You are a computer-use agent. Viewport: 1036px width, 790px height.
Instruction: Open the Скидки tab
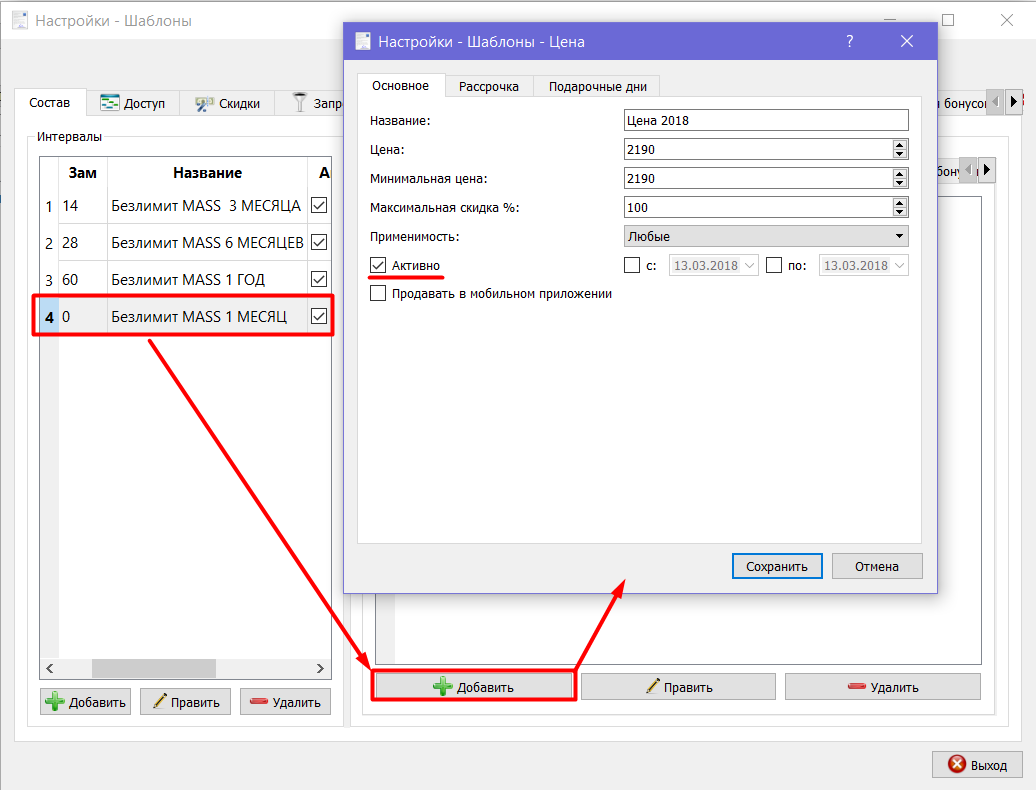click(x=227, y=103)
